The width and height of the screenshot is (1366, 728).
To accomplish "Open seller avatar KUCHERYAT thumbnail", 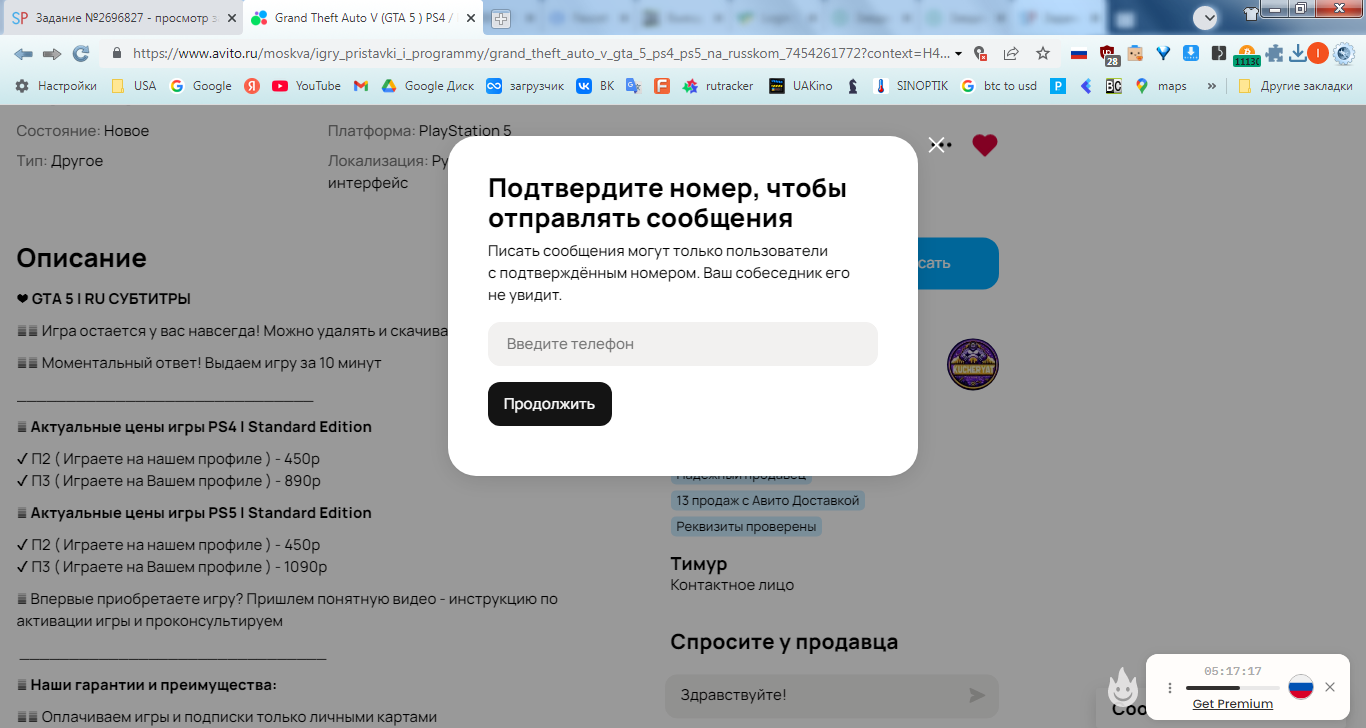I will [x=973, y=364].
